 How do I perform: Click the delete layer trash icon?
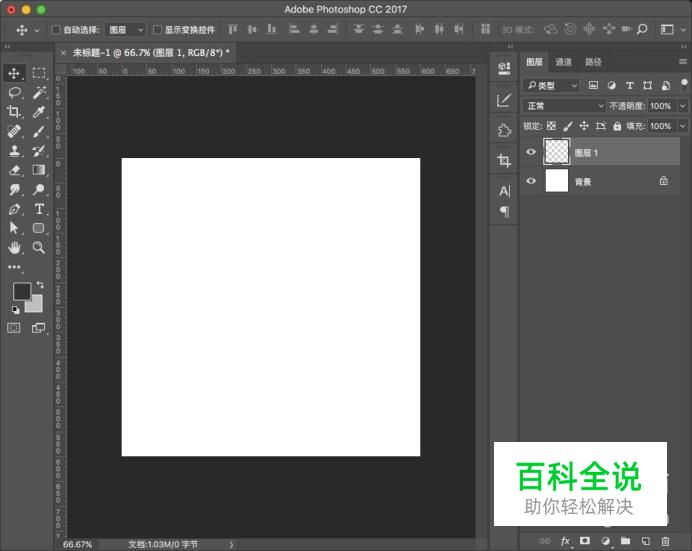[665, 541]
